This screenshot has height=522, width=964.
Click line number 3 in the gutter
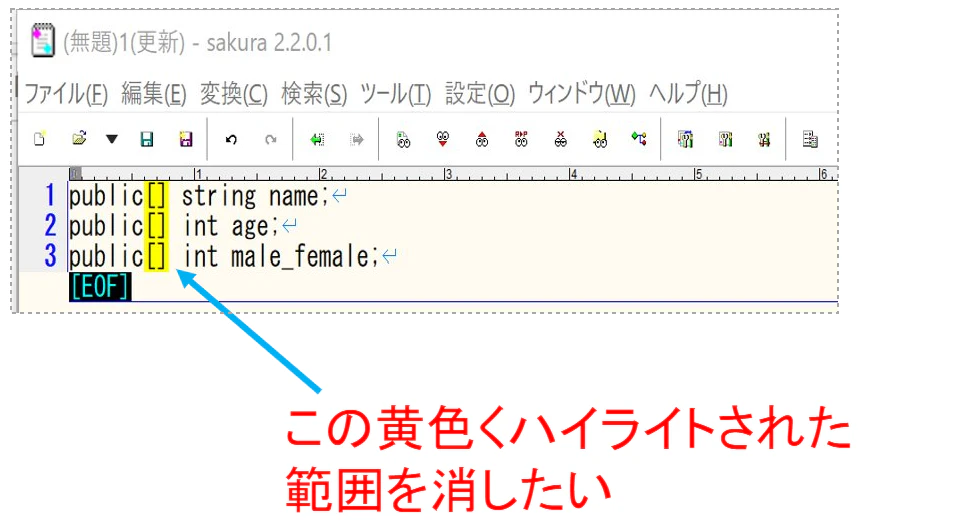pyautogui.click(x=50, y=256)
